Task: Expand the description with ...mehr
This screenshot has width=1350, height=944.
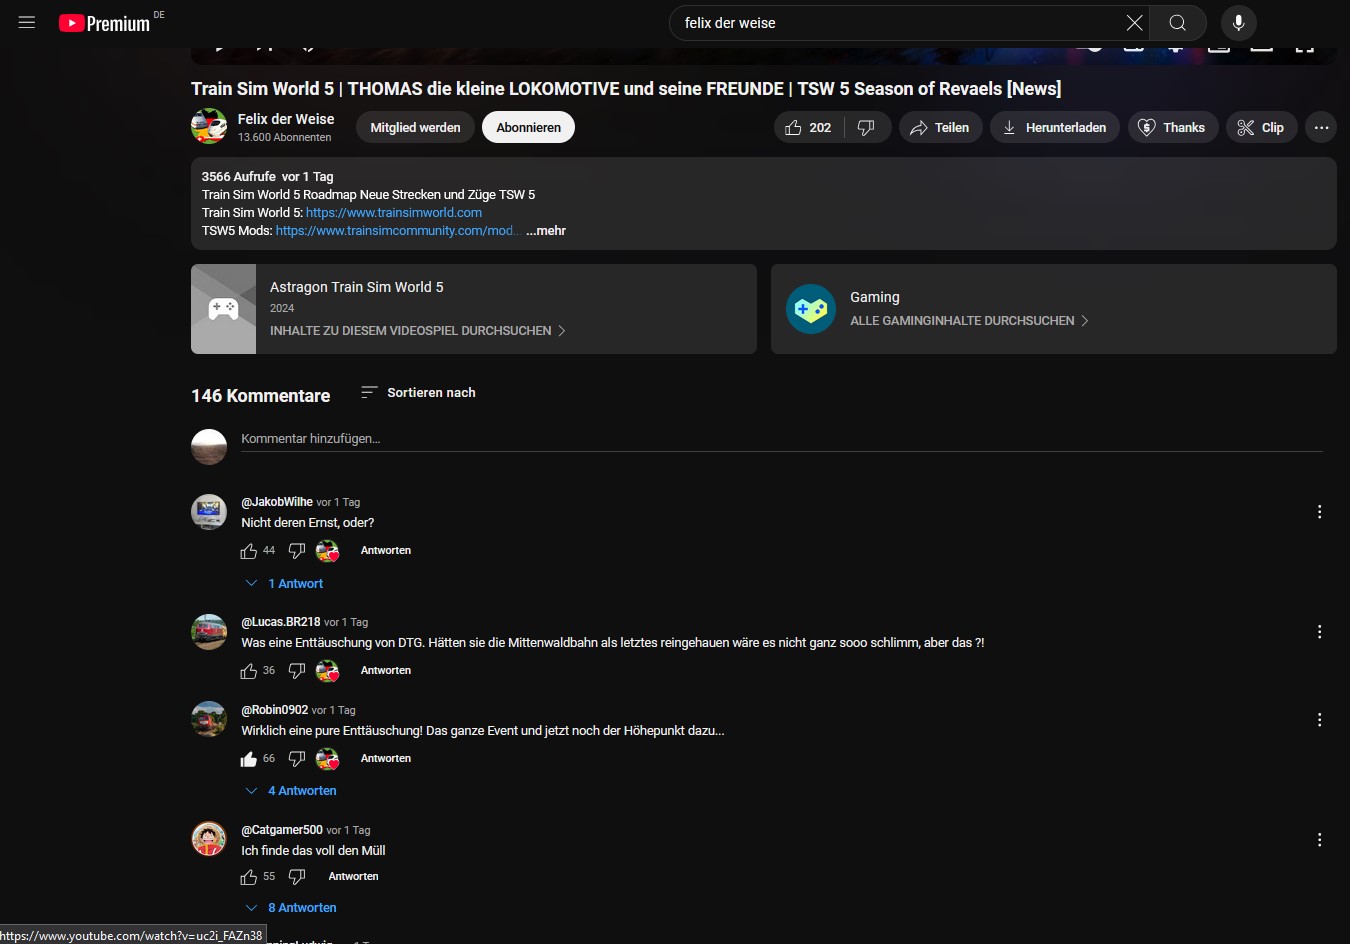Action: (x=546, y=231)
